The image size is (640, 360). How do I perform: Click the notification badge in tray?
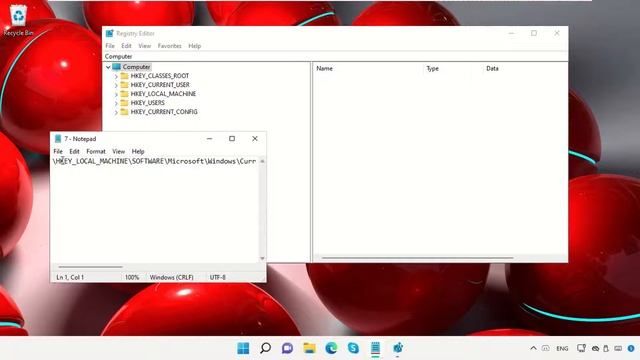tap(631, 348)
